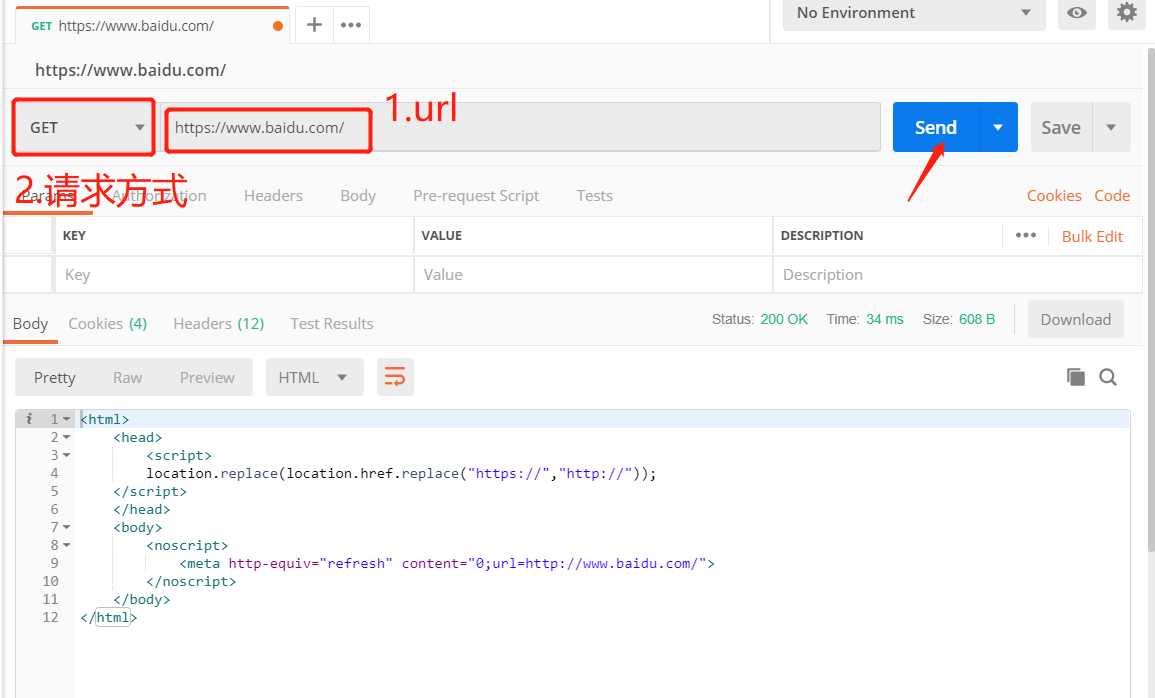Open the Save button dropdown arrow
This screenshot has height=698, width=1155.
1112,127
